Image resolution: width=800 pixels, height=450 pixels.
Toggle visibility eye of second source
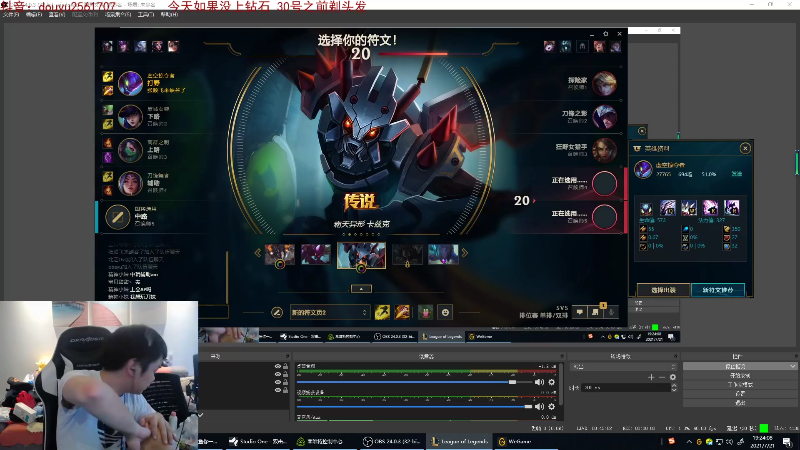278,374
